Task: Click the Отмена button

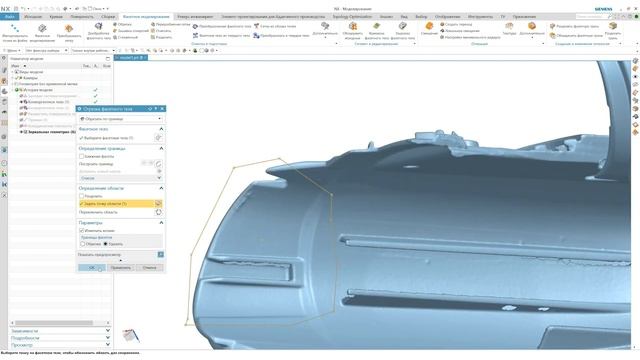Action: pos(149,267)
